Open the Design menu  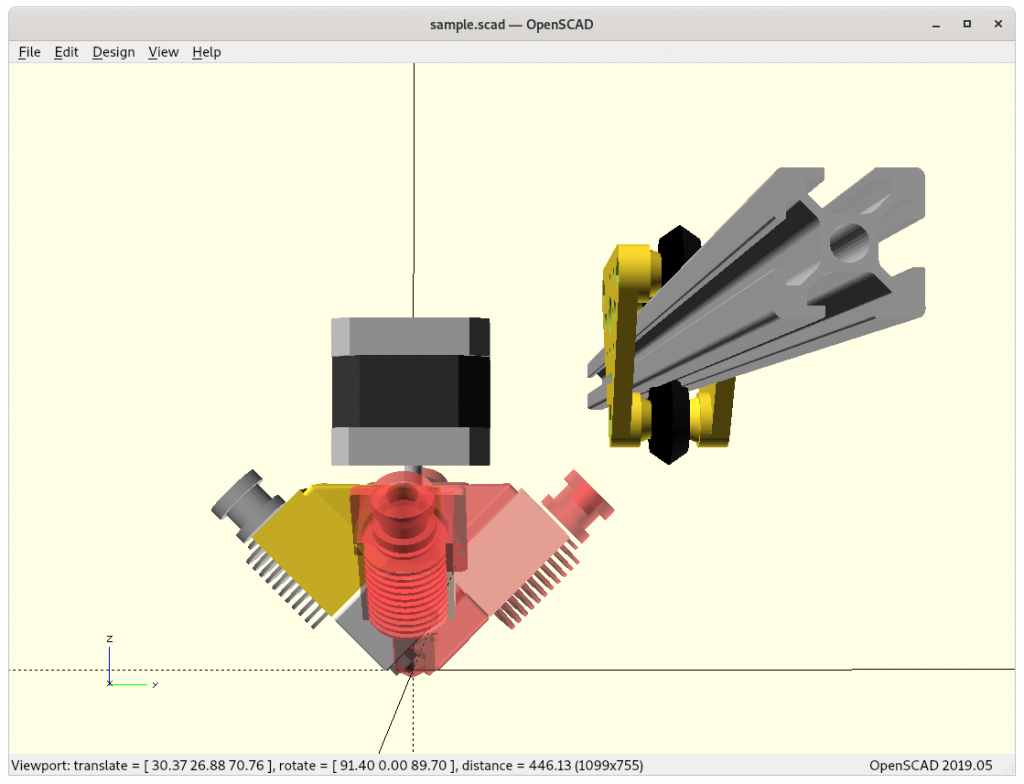point(114,52)
